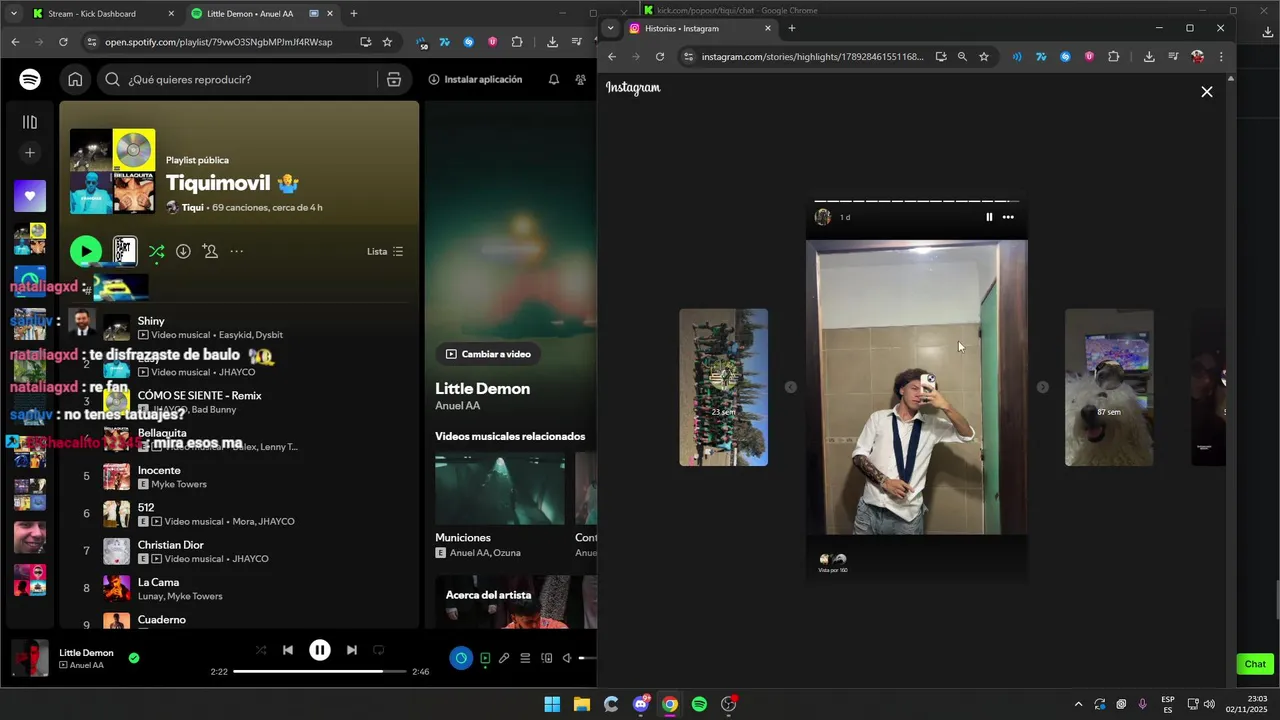Toggle shuffle in the bottom player bar
1280x720 pixels.
(x=261, y=650)
